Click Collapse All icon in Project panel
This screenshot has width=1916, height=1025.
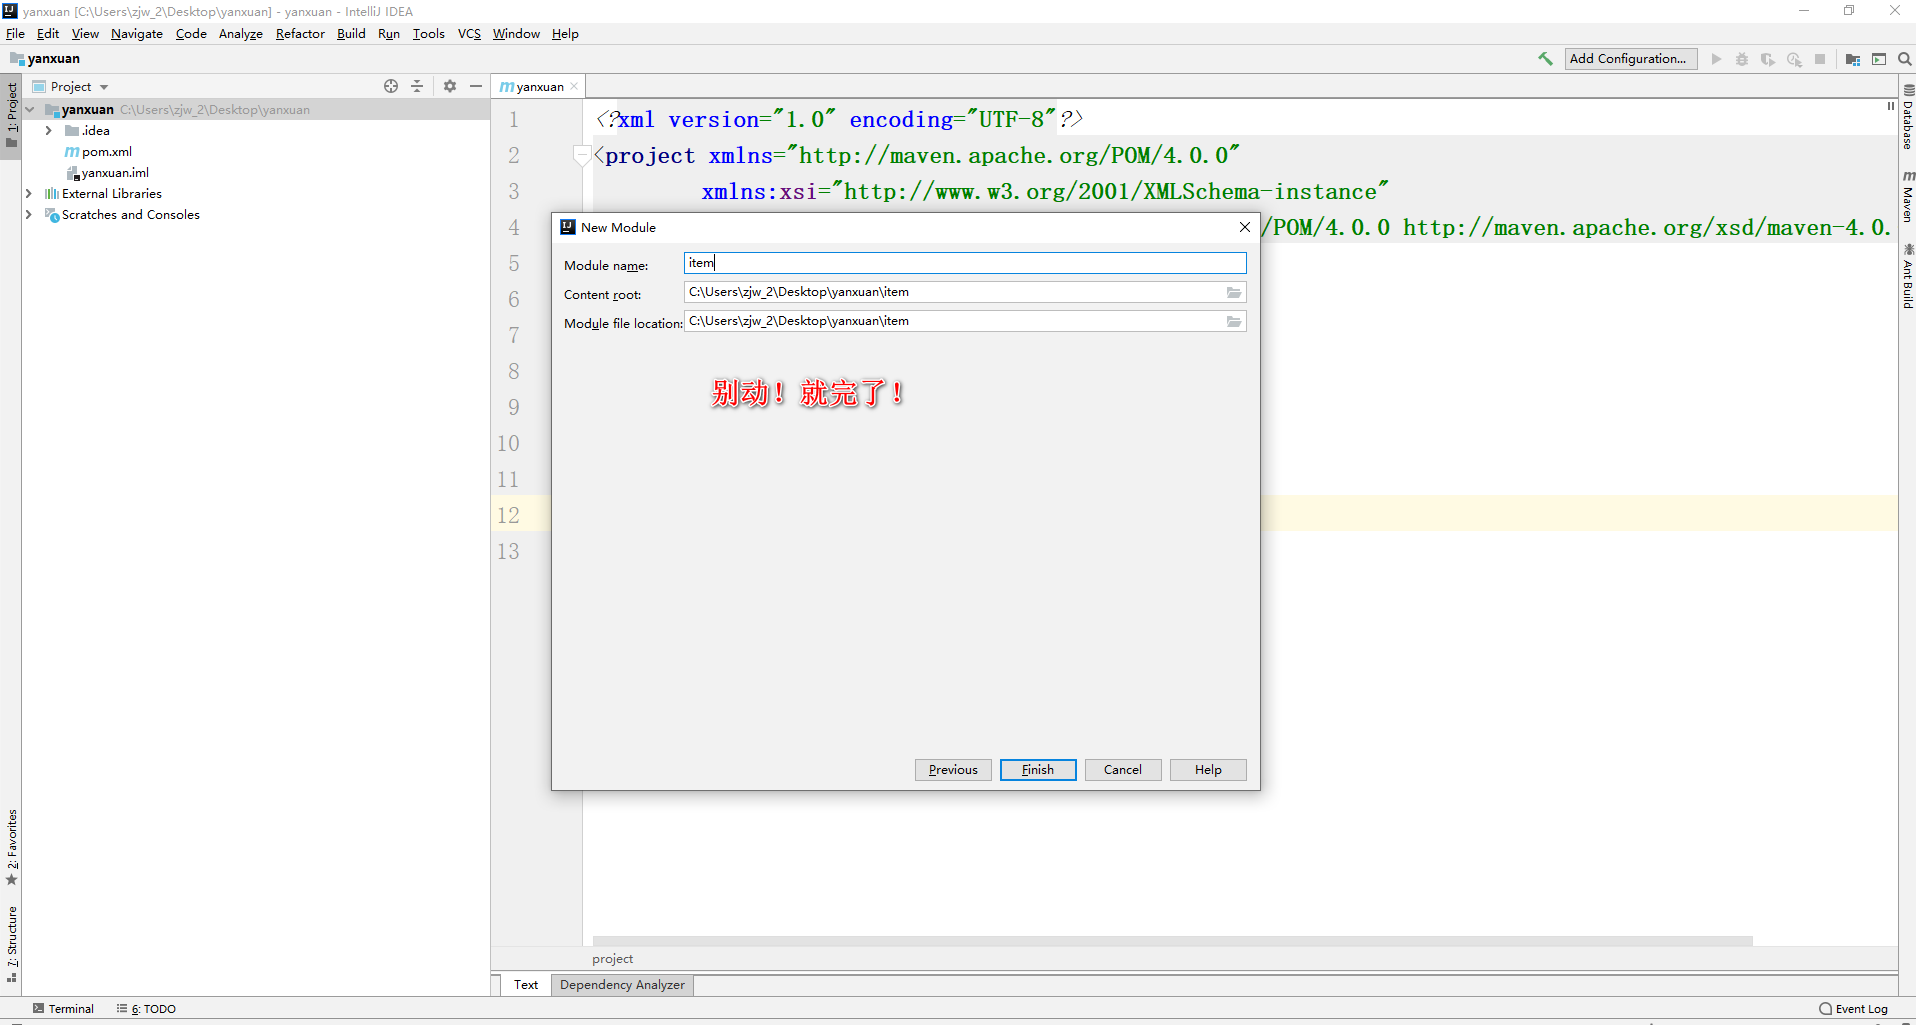[418, 87]
